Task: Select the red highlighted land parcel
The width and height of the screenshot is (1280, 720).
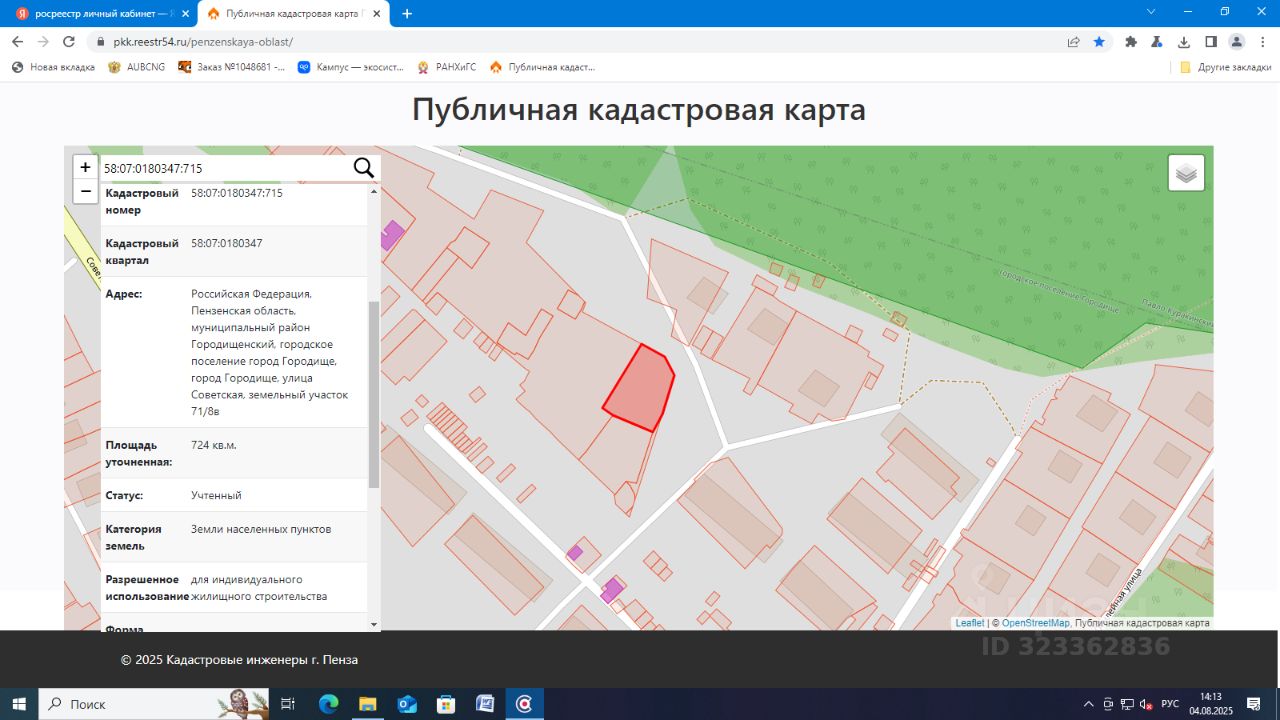Action: point(640,390)
